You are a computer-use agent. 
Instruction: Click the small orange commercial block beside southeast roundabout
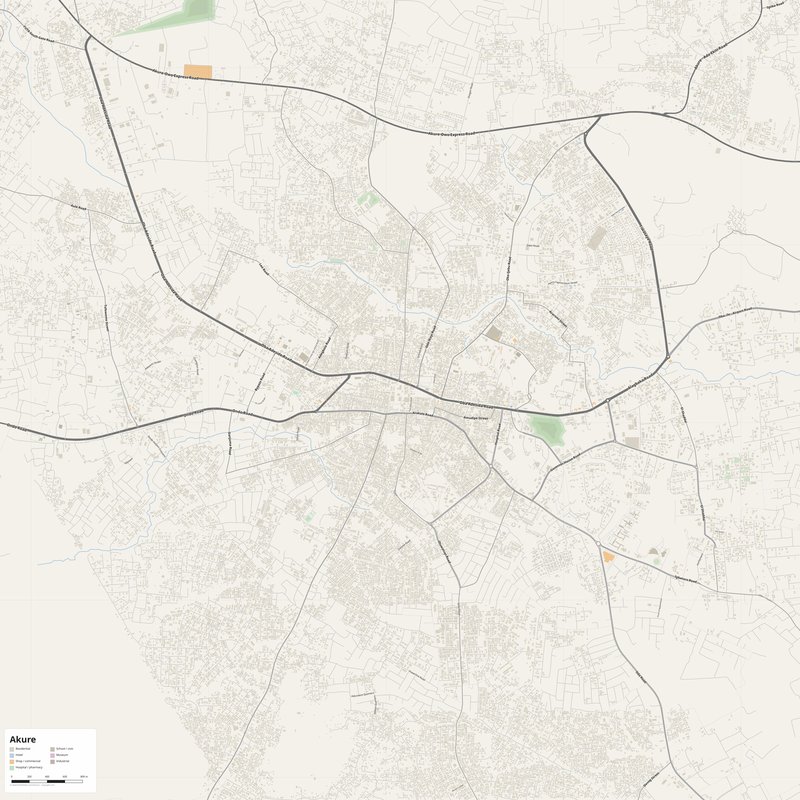pyautogui.click(x=608, y=557)
